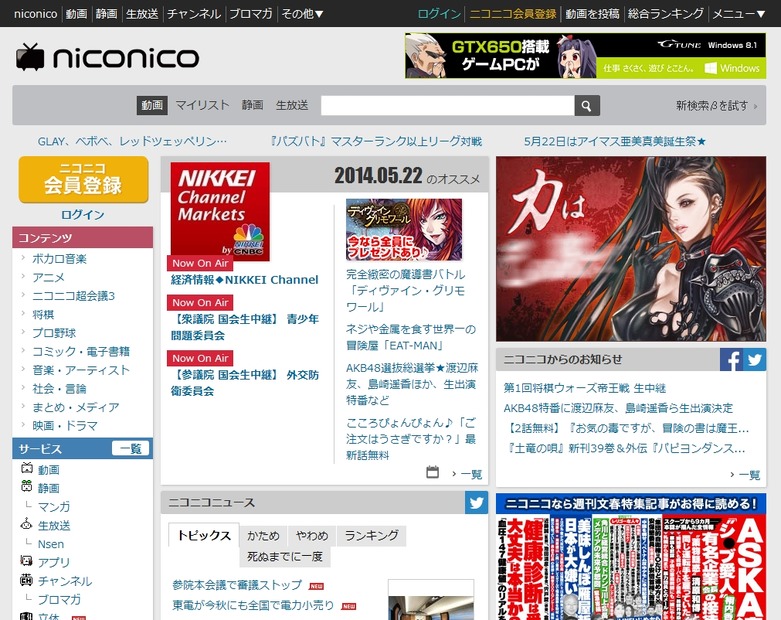
Task: Open the NIKKEI Channel Markets thumbnail
Action: coord(220,211)
